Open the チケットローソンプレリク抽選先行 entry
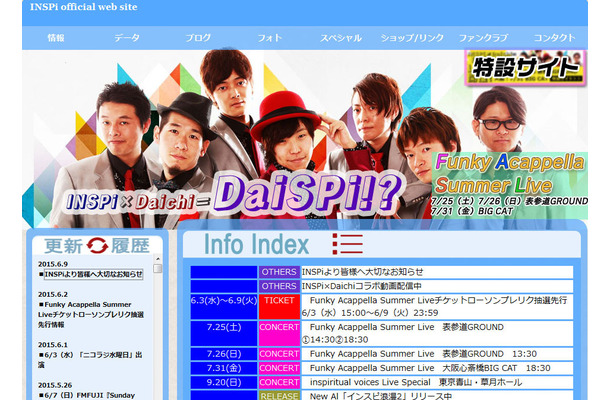 click(437, 307)
